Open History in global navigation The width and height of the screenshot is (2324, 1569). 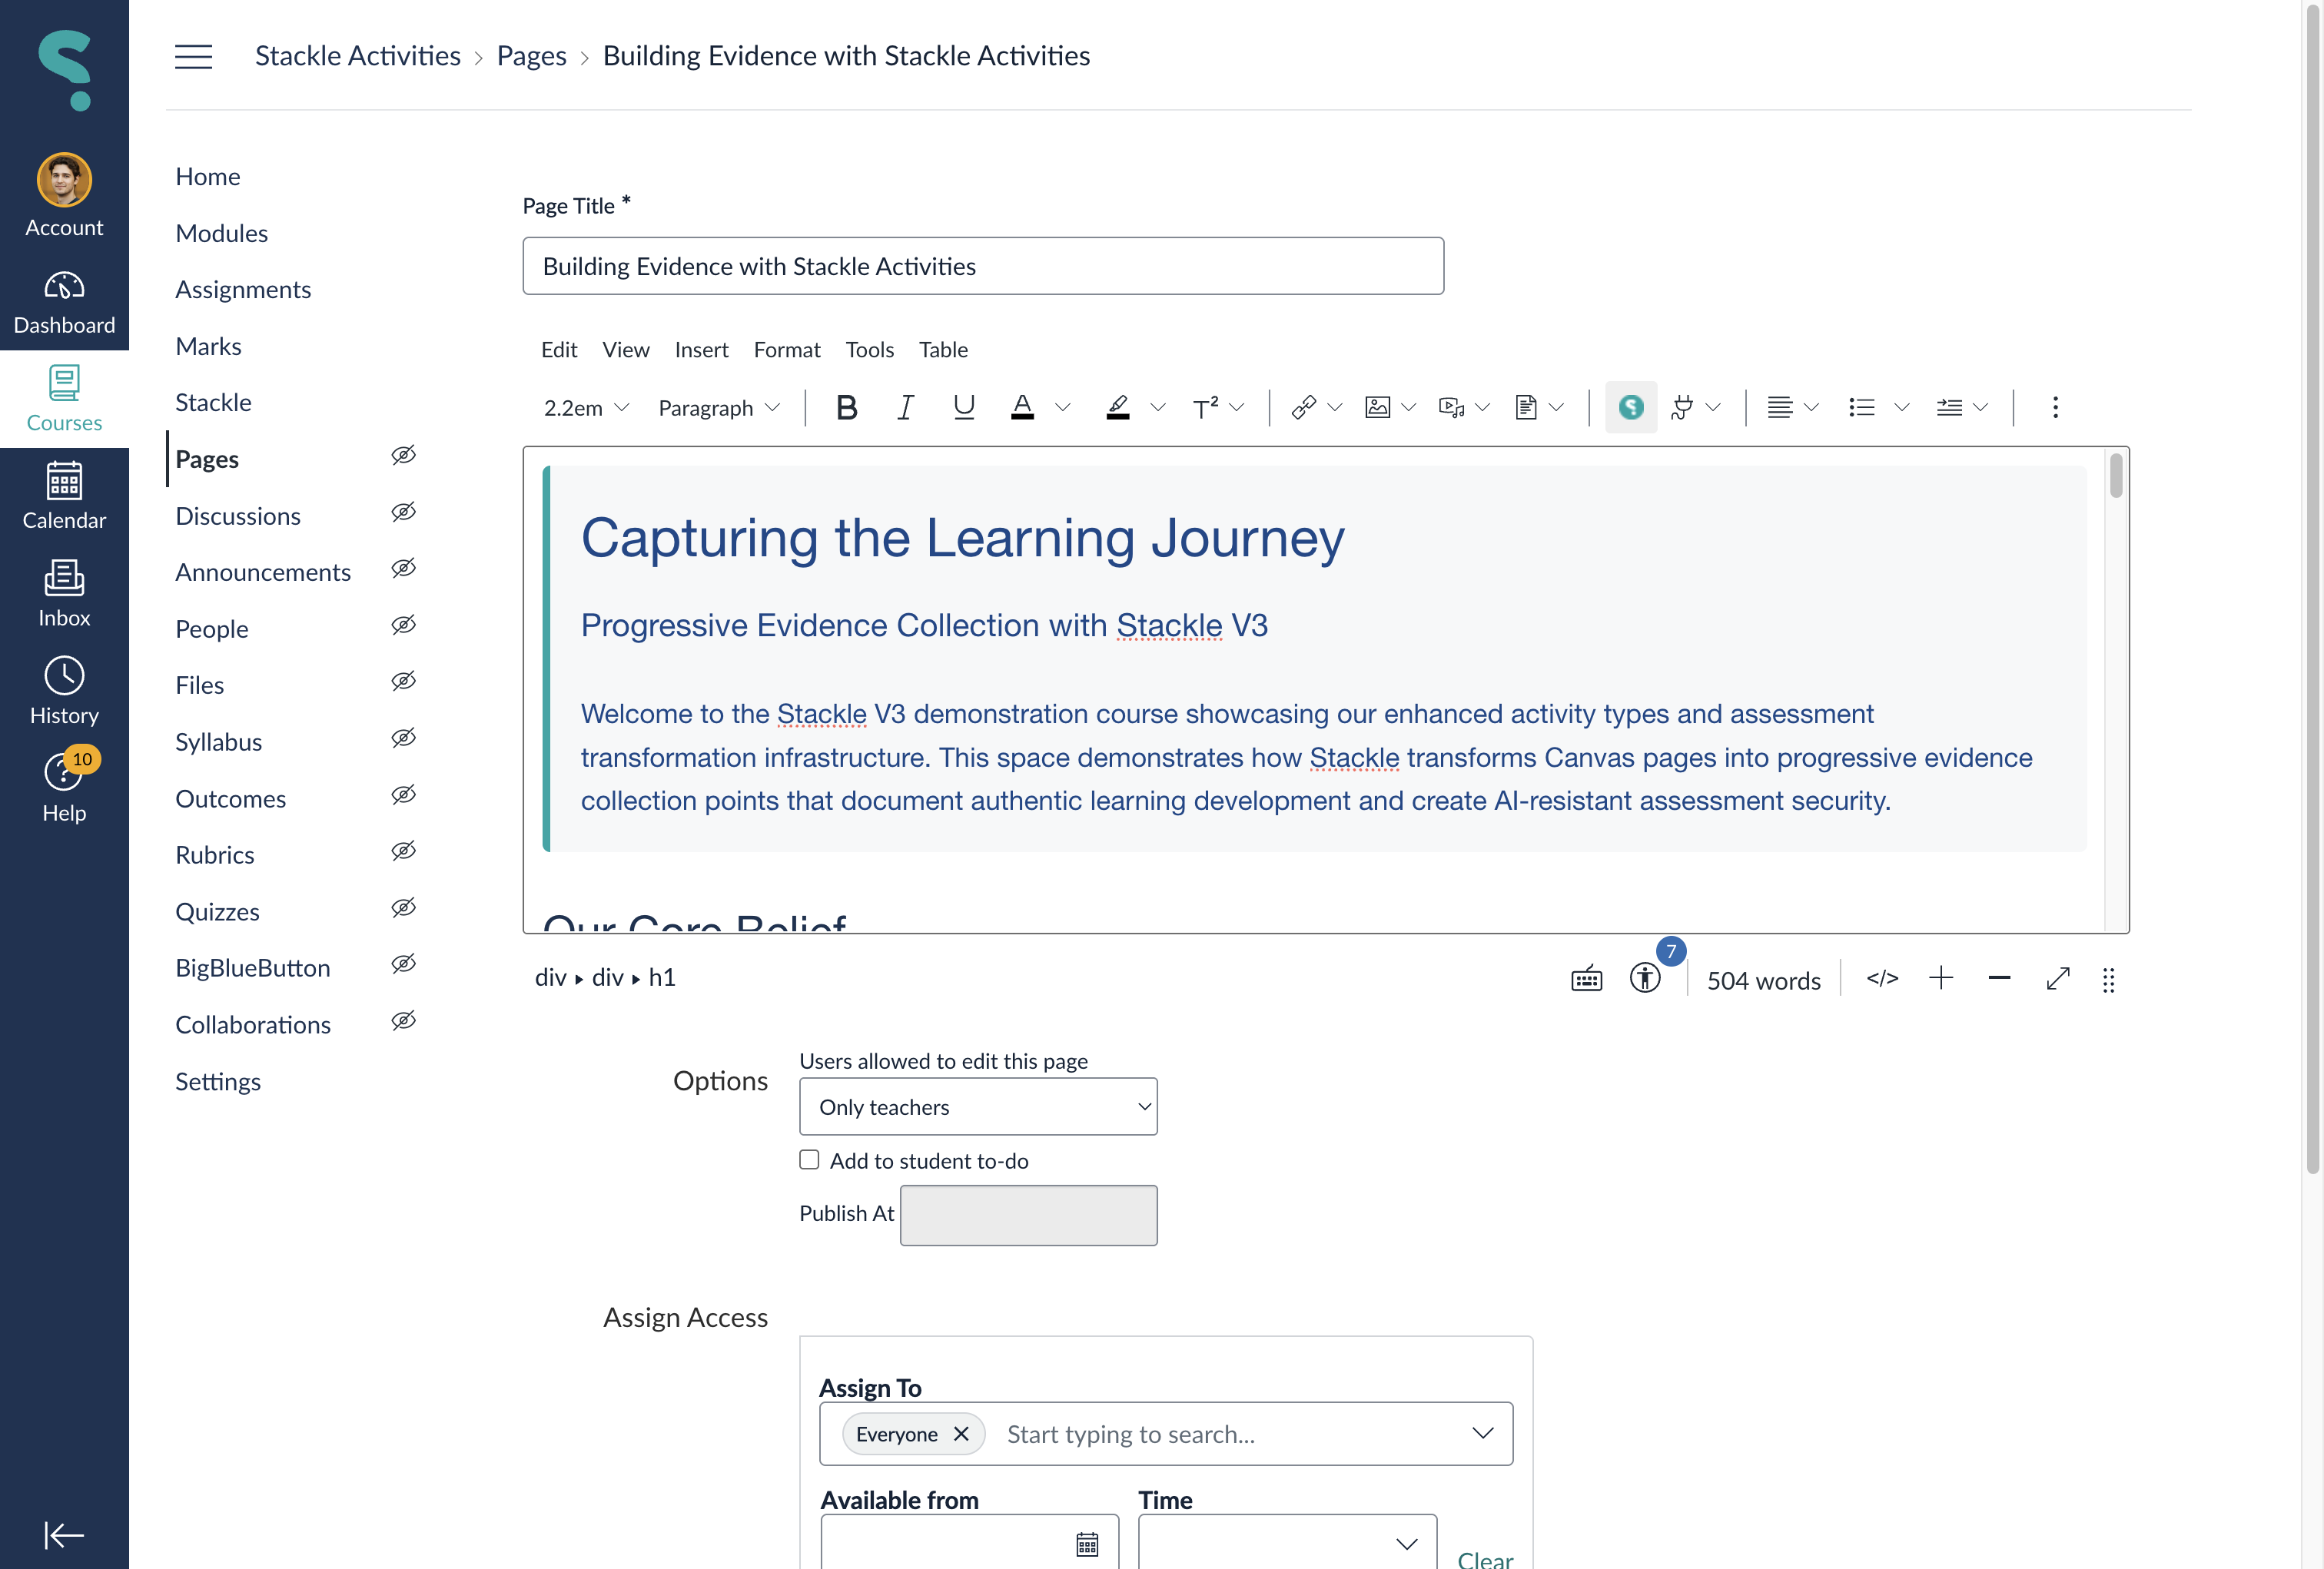pyautogui.click(x=64, y=692)
